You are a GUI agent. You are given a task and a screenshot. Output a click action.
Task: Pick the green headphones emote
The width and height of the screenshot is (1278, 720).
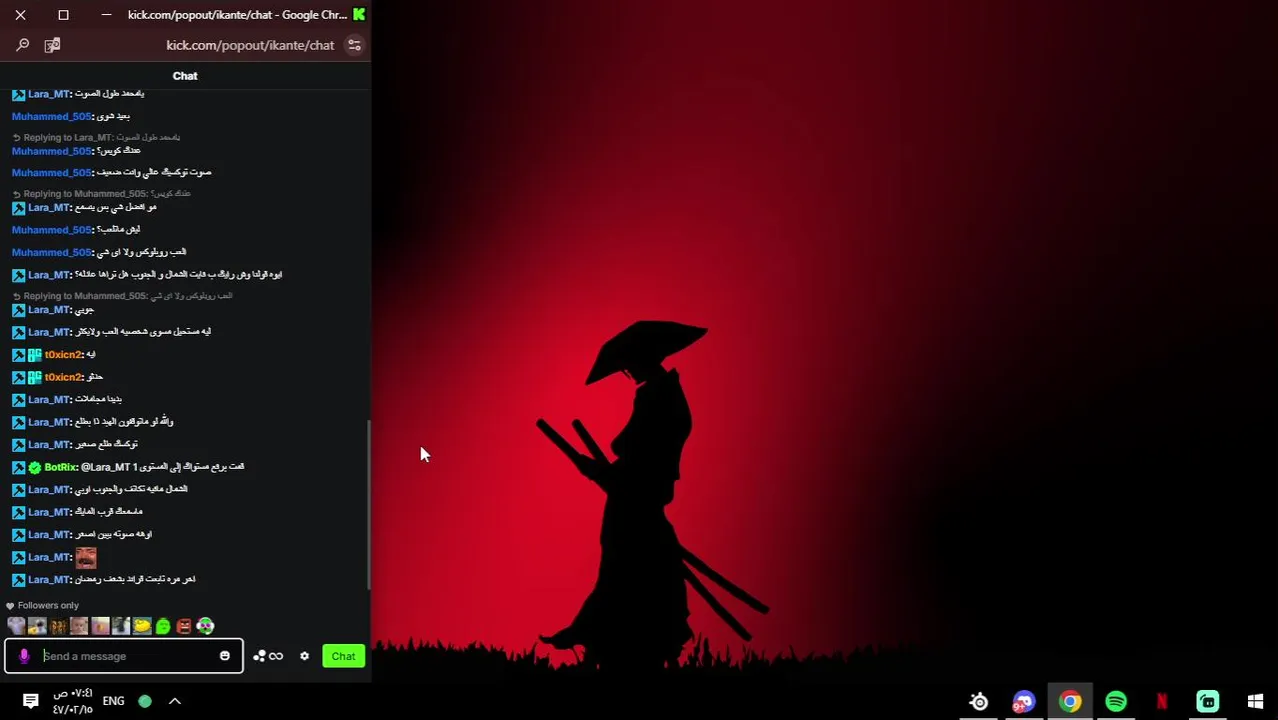205,626
